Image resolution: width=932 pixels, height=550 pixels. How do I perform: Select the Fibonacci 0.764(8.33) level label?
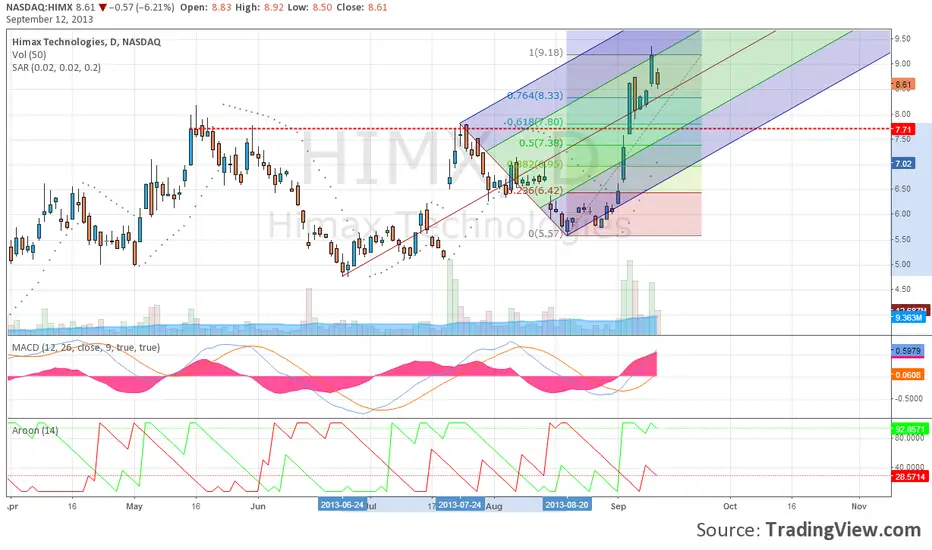pyautogui.click(x=535, y=96)
